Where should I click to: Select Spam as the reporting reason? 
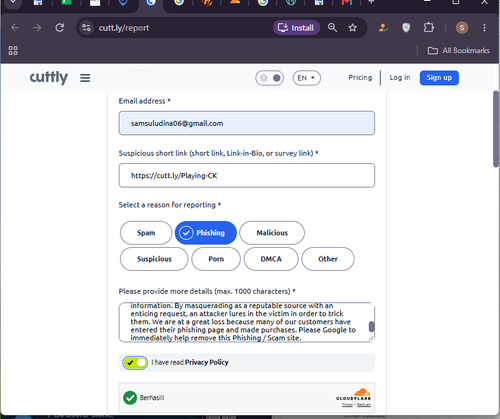[146, 233]
